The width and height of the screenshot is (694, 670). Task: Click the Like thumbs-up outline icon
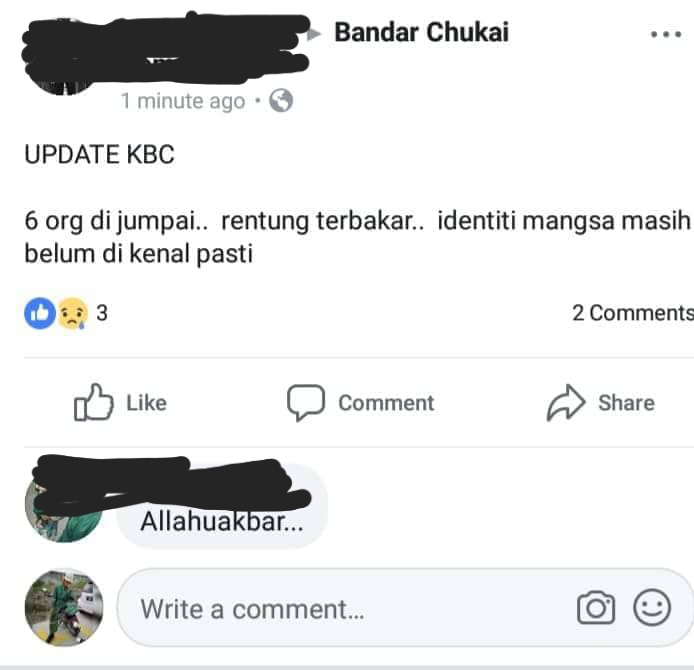pos(93,402)
